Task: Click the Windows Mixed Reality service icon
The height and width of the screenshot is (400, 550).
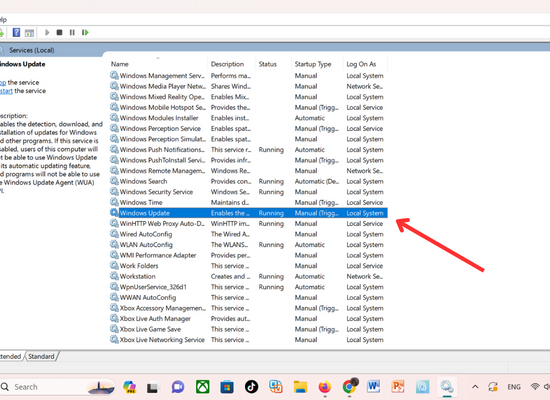Action: 114,96
